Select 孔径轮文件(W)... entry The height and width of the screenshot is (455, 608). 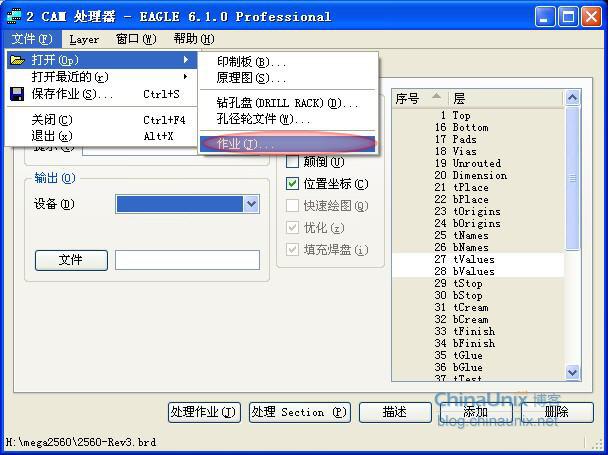[x=288, y=119]
